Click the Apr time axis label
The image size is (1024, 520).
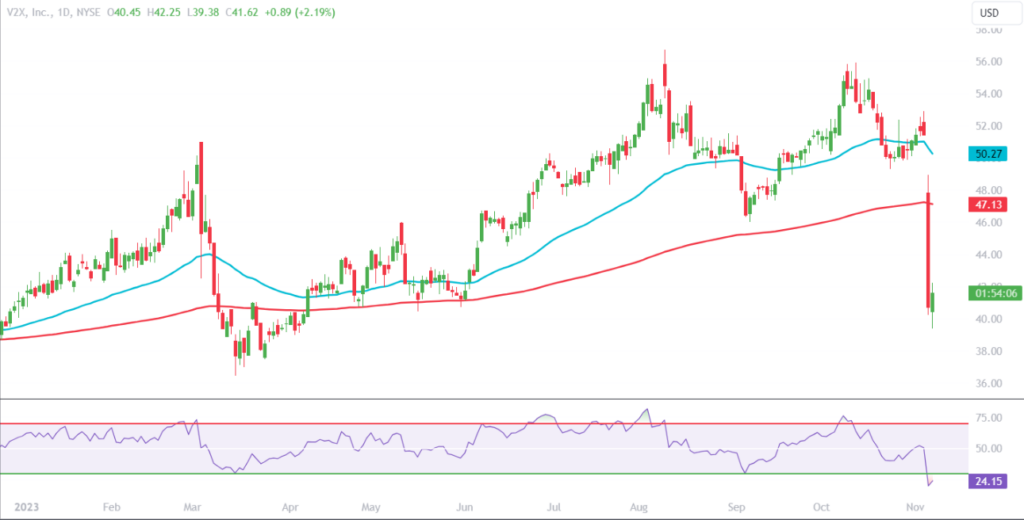pyautogui.click(x=291, y=507)
